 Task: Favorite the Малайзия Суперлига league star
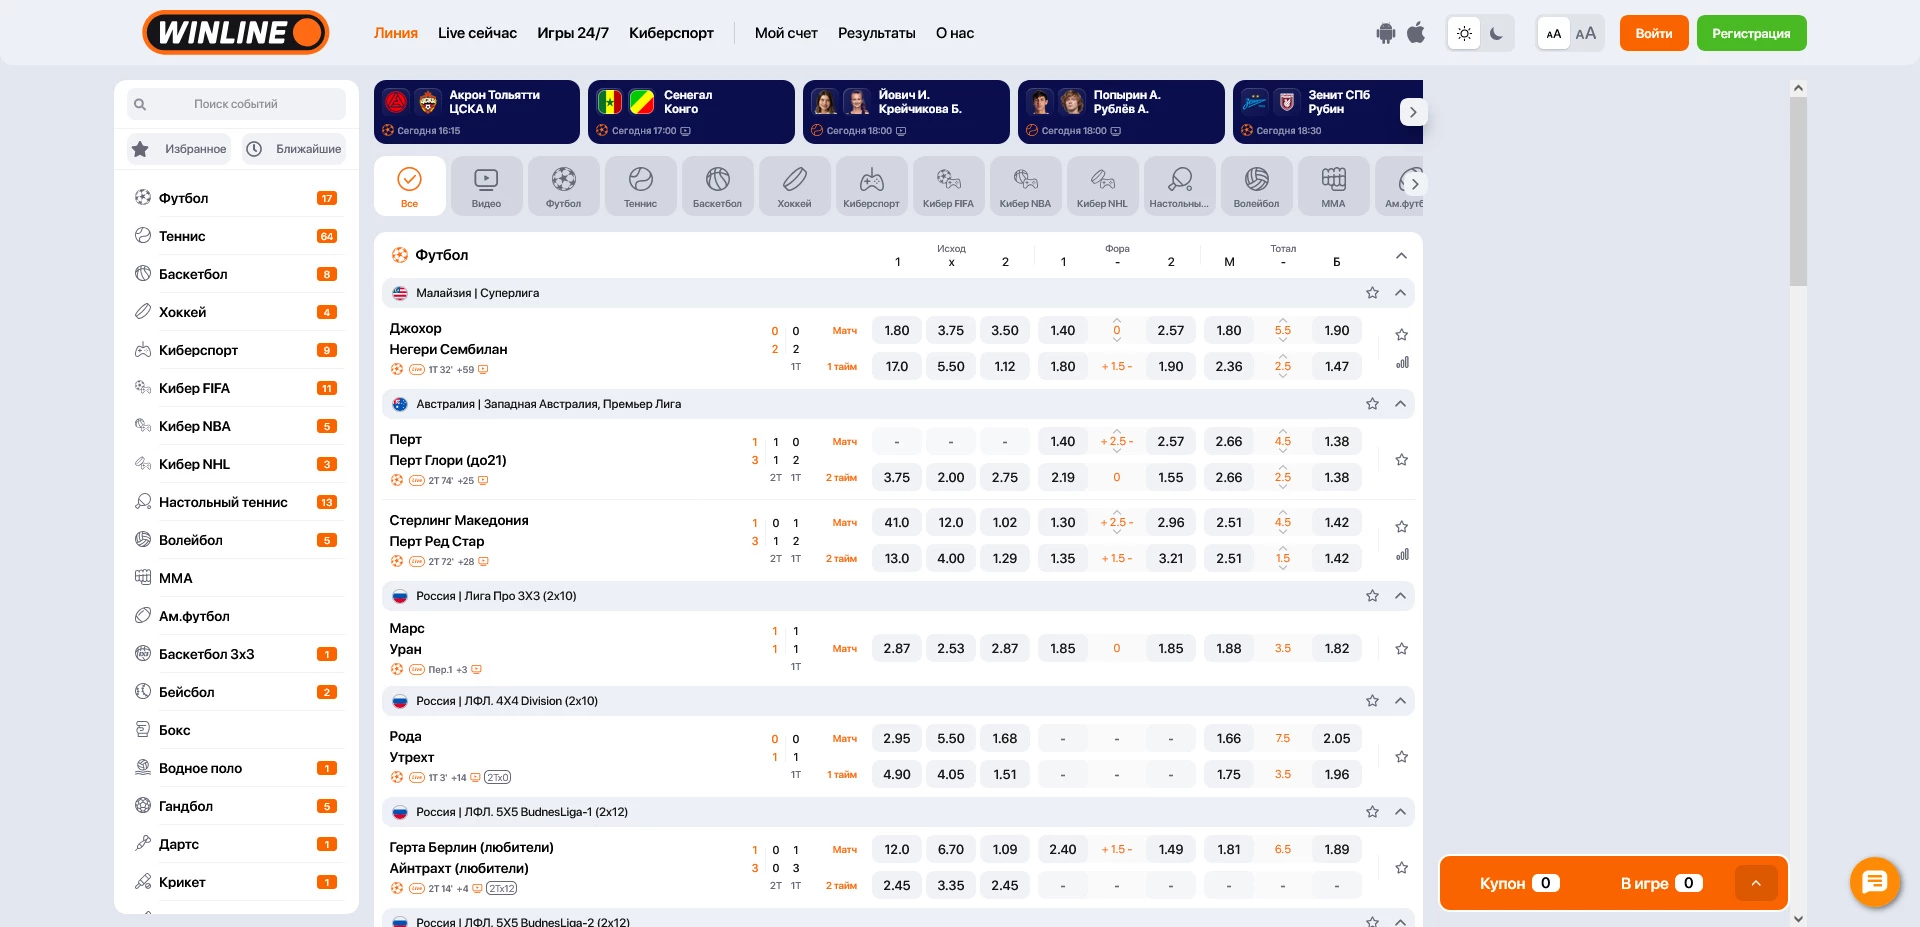click(1372, 293)
